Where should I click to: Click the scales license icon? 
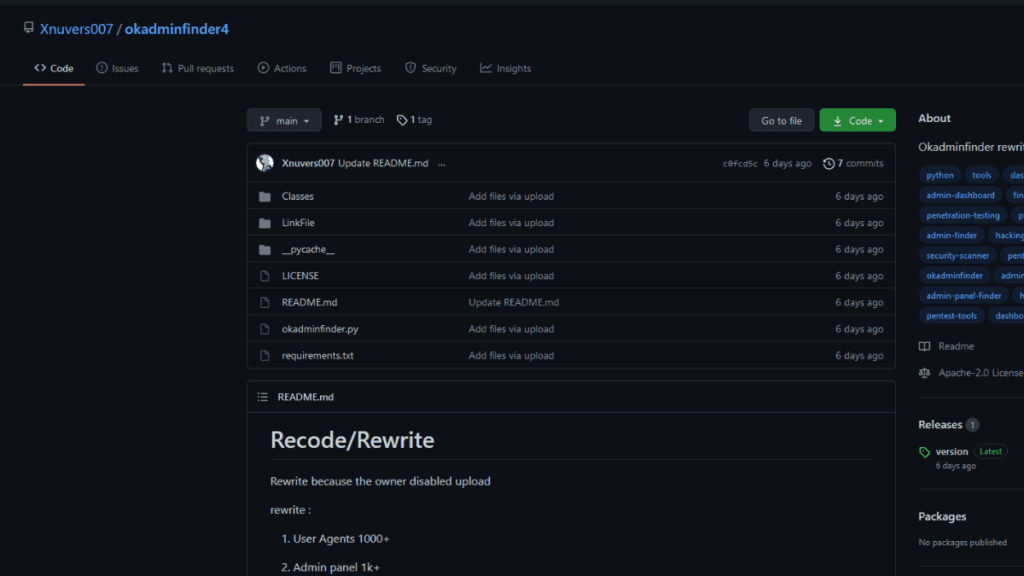pos(924,373)
